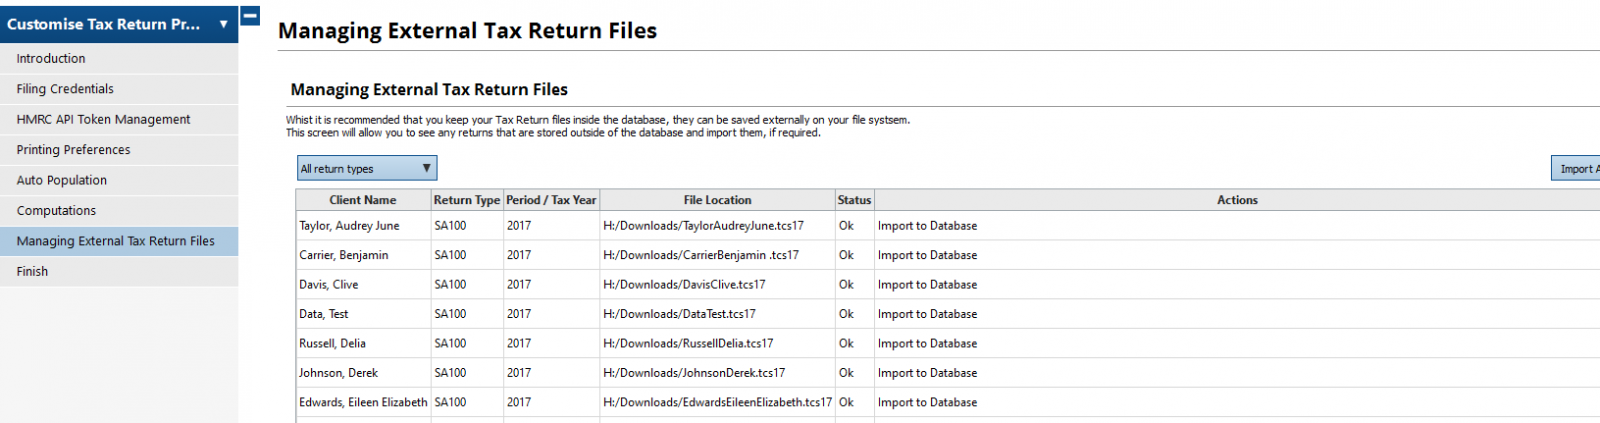Select Managing External Tax Return Files item
This screenshot has width=1600, height=423.
click(115, 241)
